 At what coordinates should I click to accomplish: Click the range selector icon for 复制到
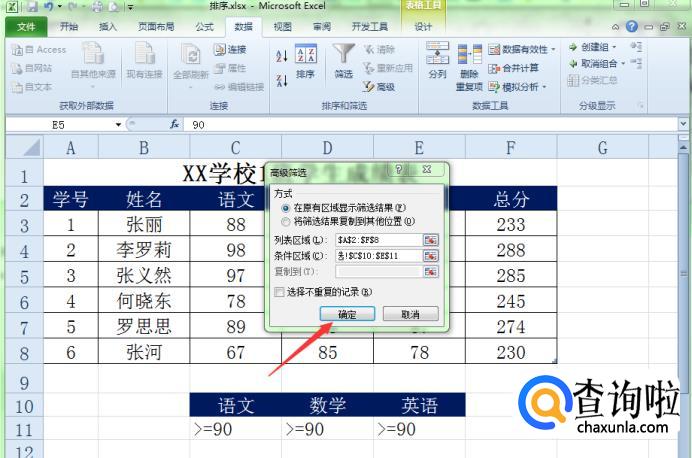431,271
